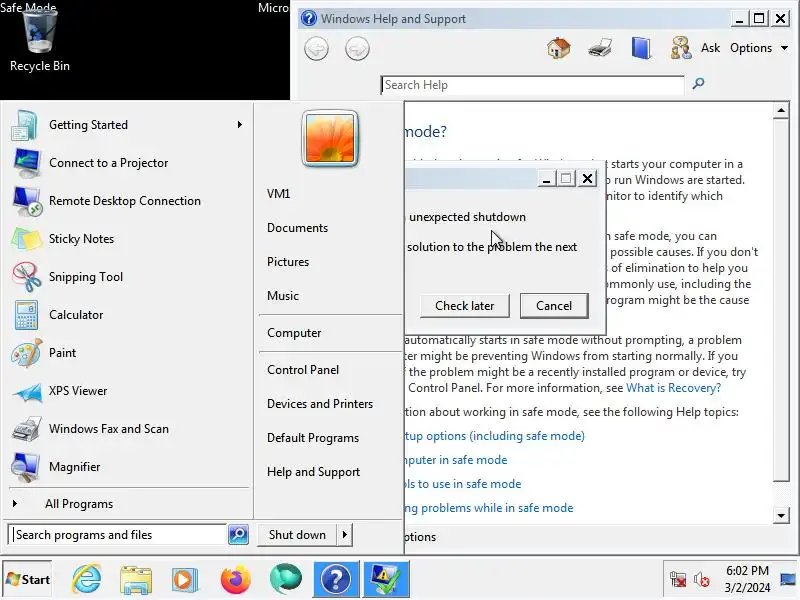800x600 pixels.
Task: Open Help and Support menu item
Action: [x=313, y=472]
